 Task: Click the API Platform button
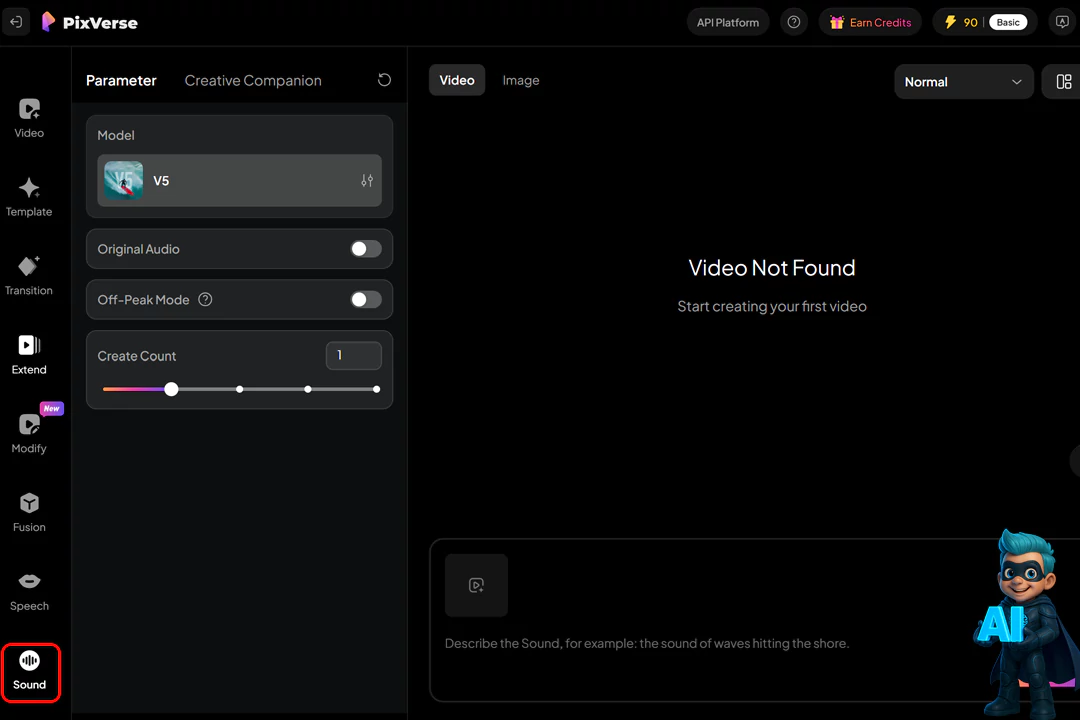click(728, 22)
